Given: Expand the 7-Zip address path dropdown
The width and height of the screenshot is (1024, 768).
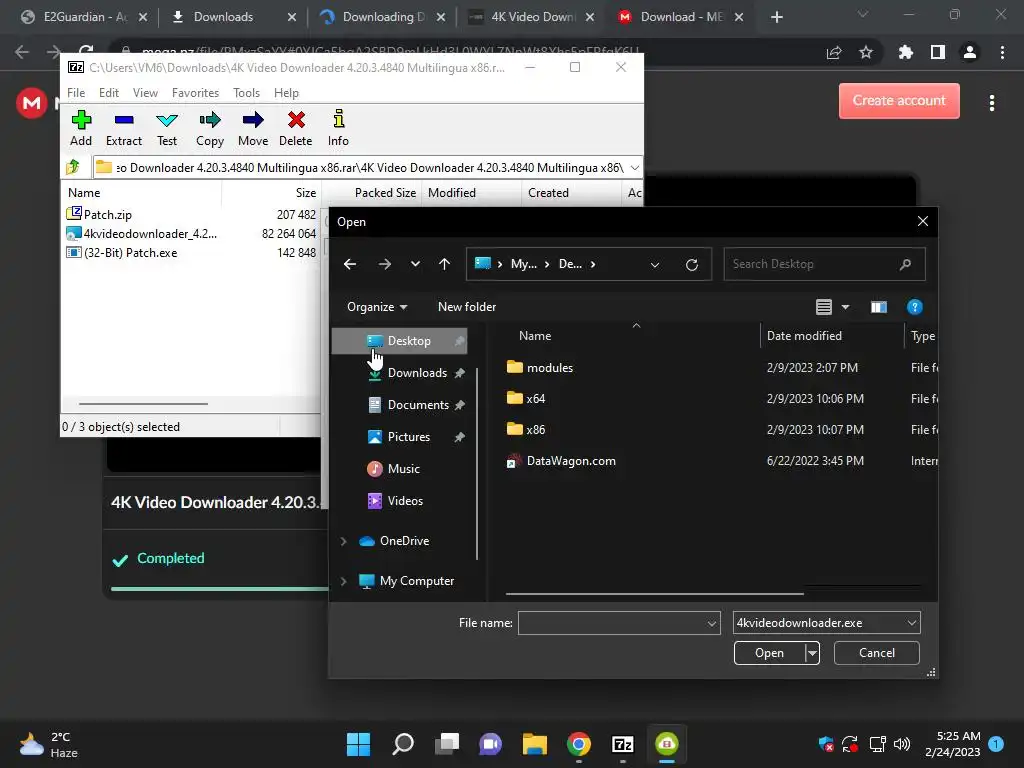Looking at the screenshot, I should pos(635,168).
